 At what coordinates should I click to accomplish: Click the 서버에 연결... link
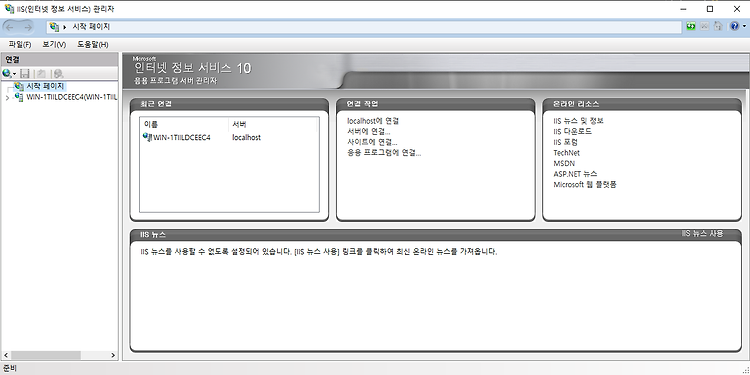coord(369,132)
